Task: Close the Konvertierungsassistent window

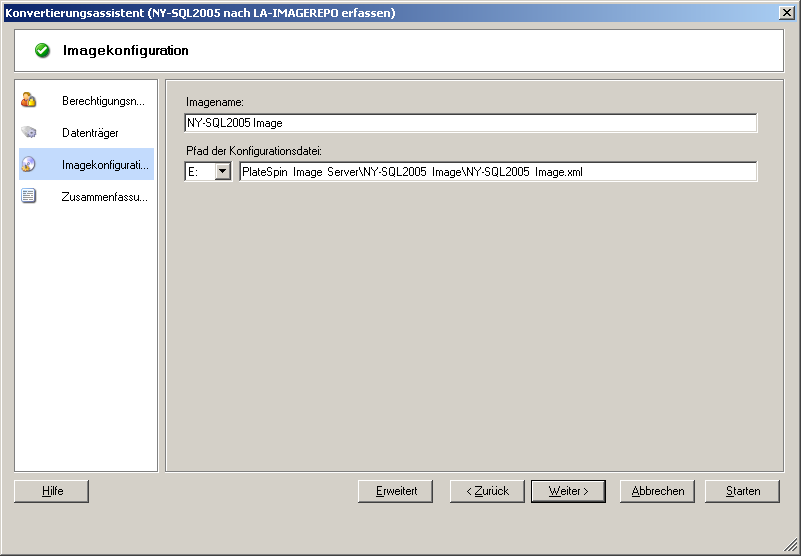Action: click(787, 13)
